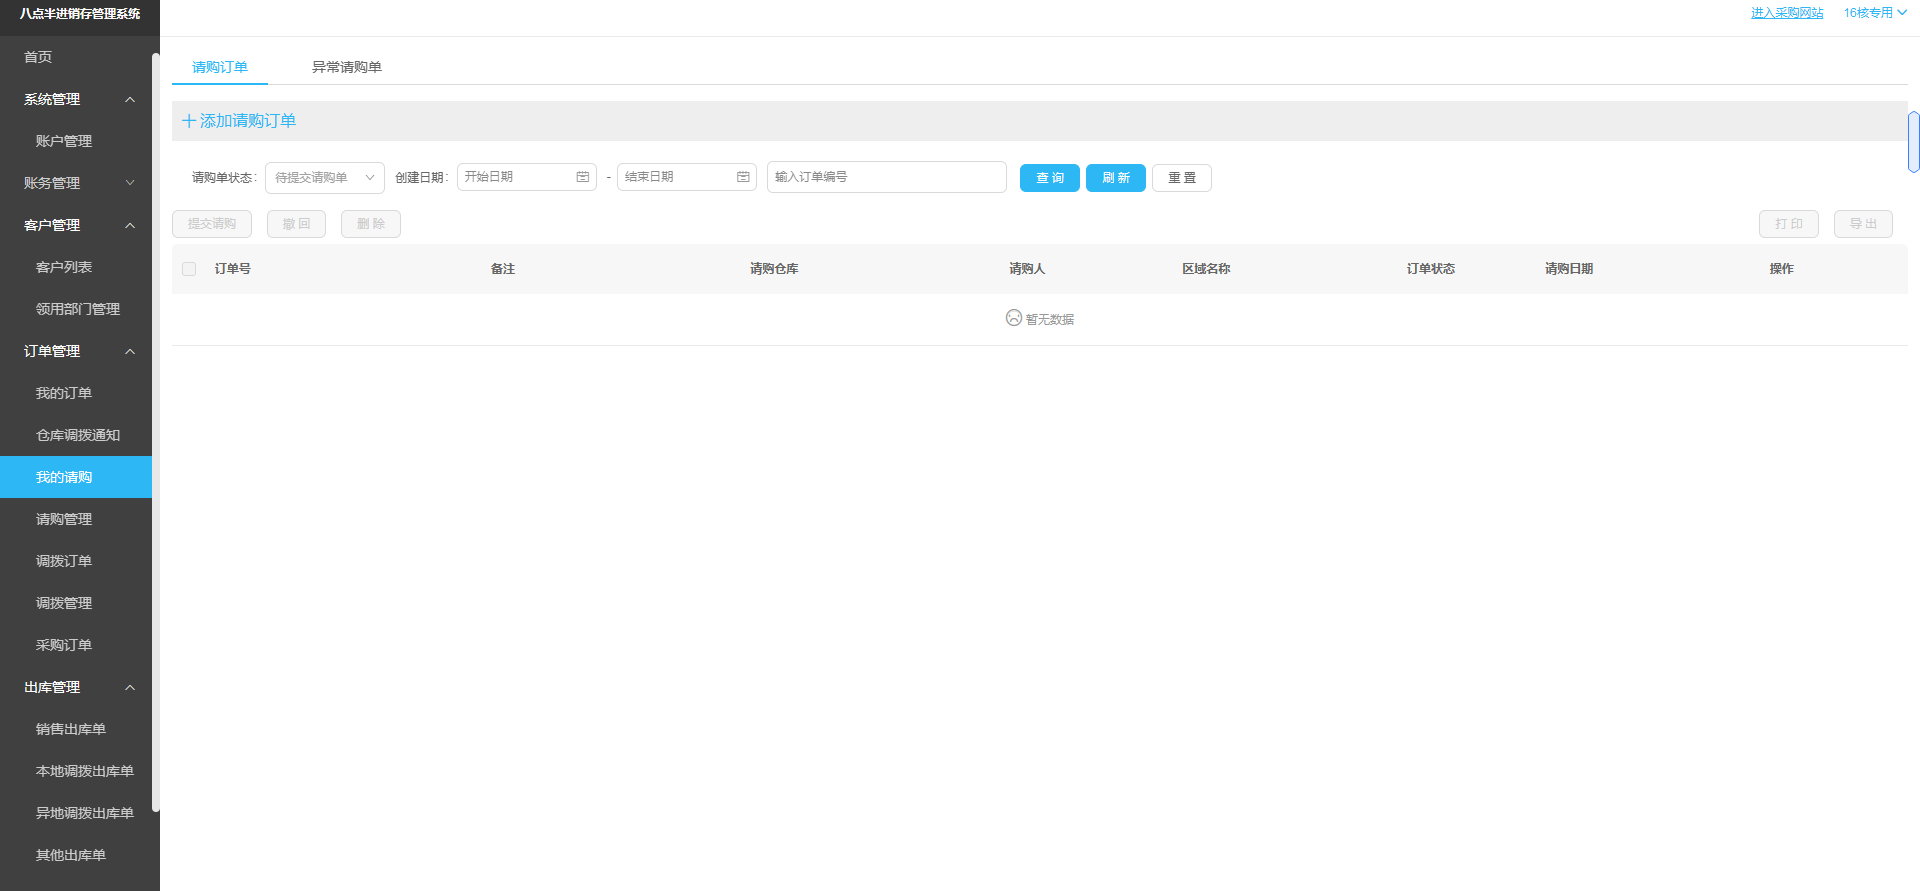Click the 删除 button
This screenshot has width=1920, height=891.
pyautogui.click(x=371, y=224)
